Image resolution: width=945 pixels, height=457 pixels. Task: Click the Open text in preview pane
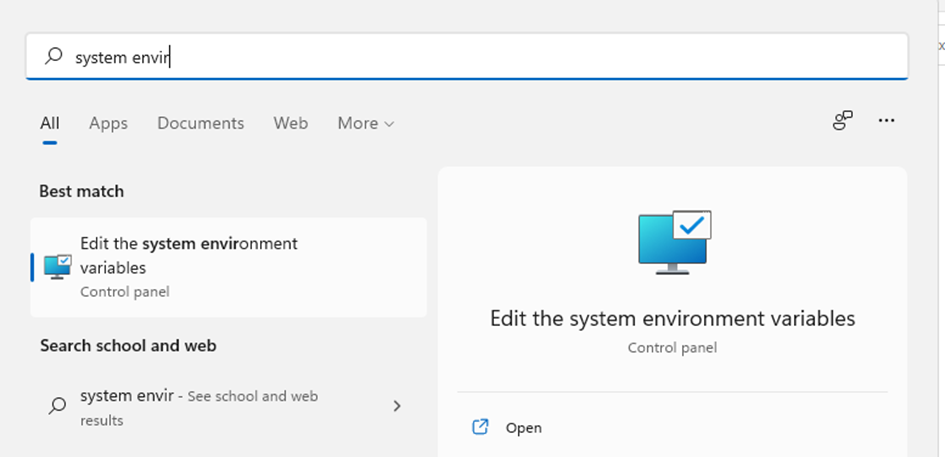(x=523, y=428)
